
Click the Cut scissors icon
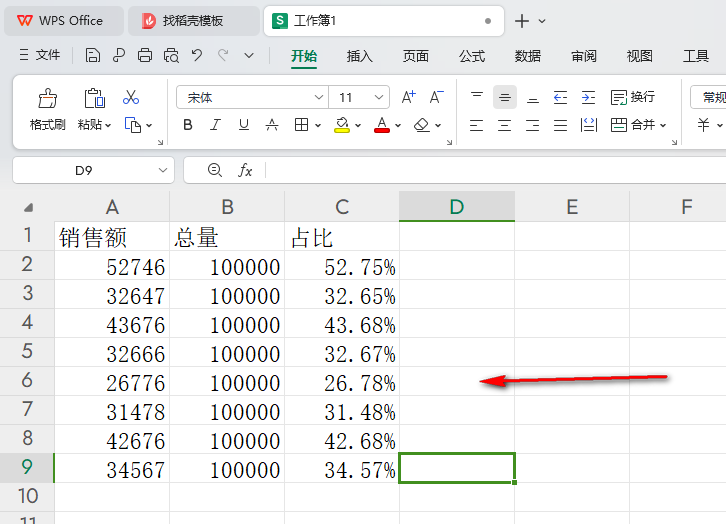click(x=131, y=97)
